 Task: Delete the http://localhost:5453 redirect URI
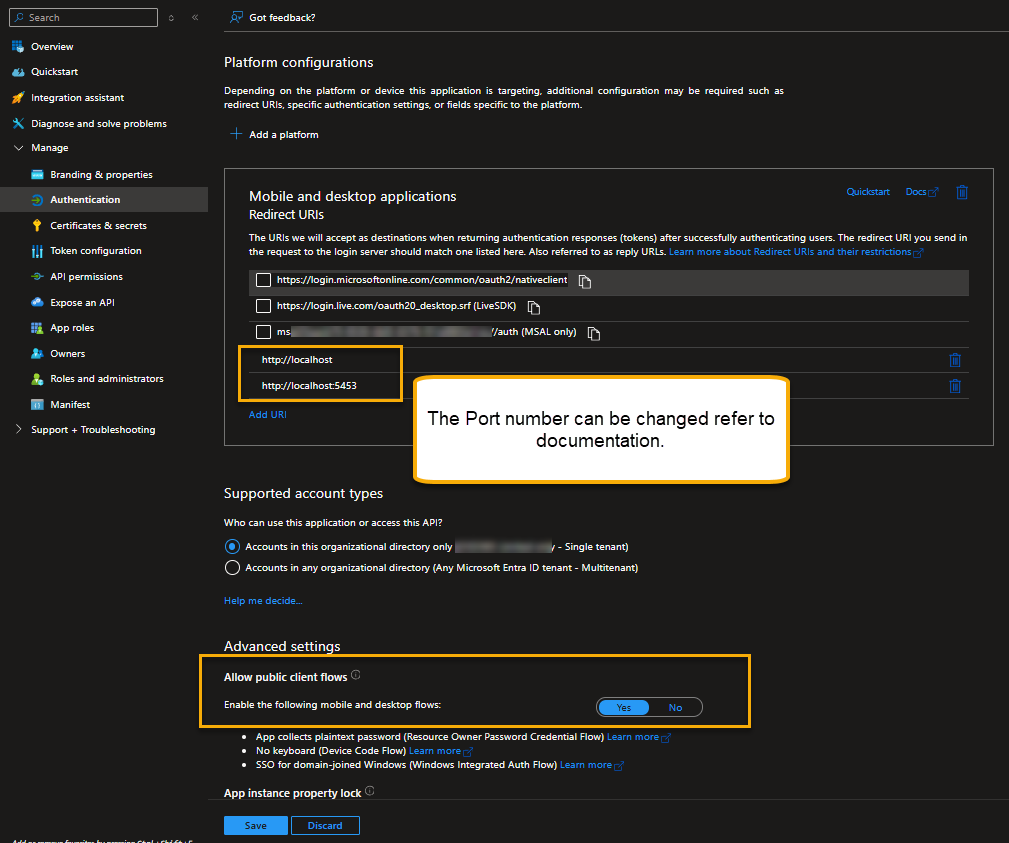(954, 386)
